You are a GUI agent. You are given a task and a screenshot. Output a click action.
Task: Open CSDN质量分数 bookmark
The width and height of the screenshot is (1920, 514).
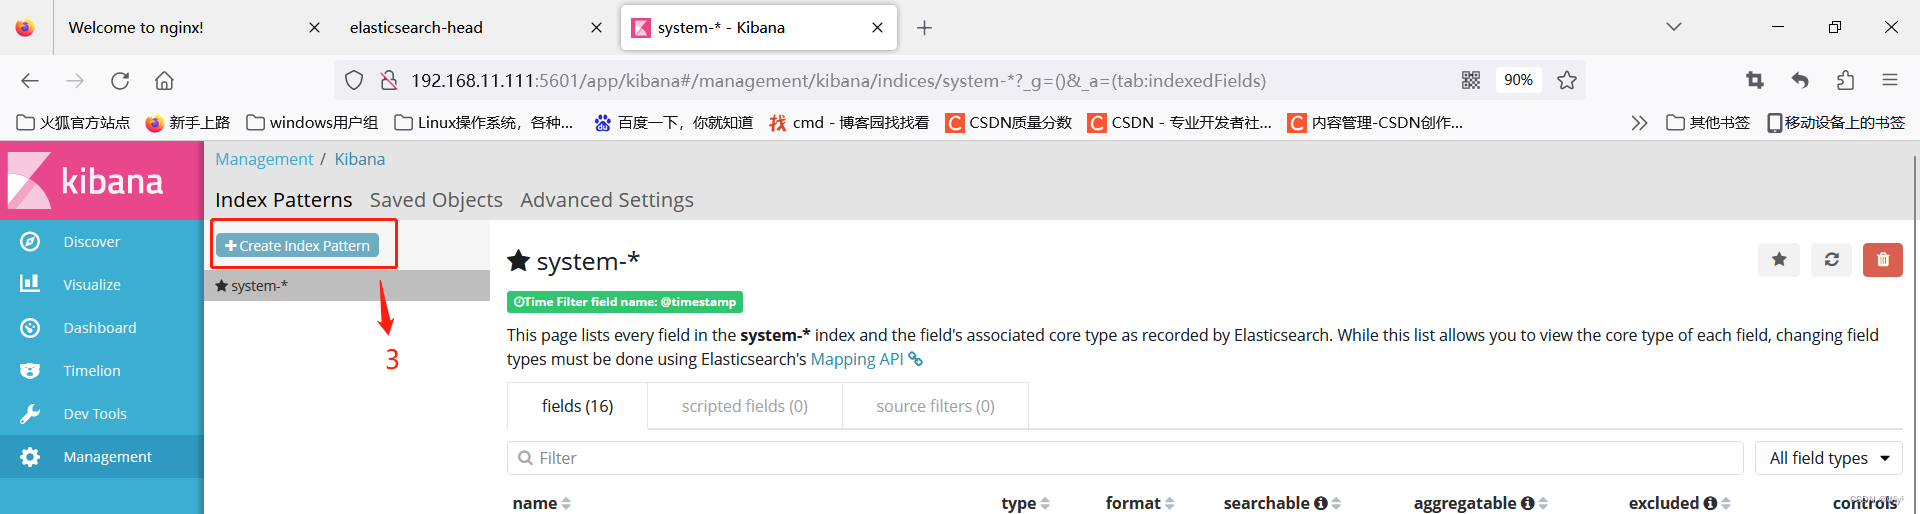[x=1008, y=122]
